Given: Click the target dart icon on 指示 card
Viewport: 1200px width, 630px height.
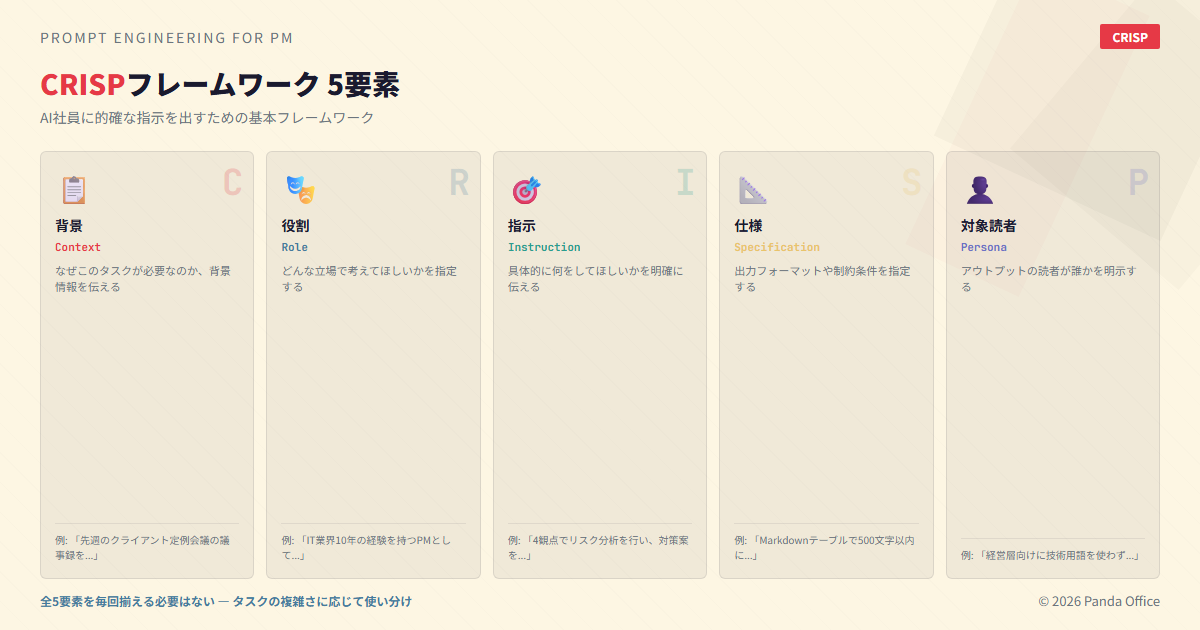Looking at the screenshot, I should pyautogui.click(x=526, y=190).
